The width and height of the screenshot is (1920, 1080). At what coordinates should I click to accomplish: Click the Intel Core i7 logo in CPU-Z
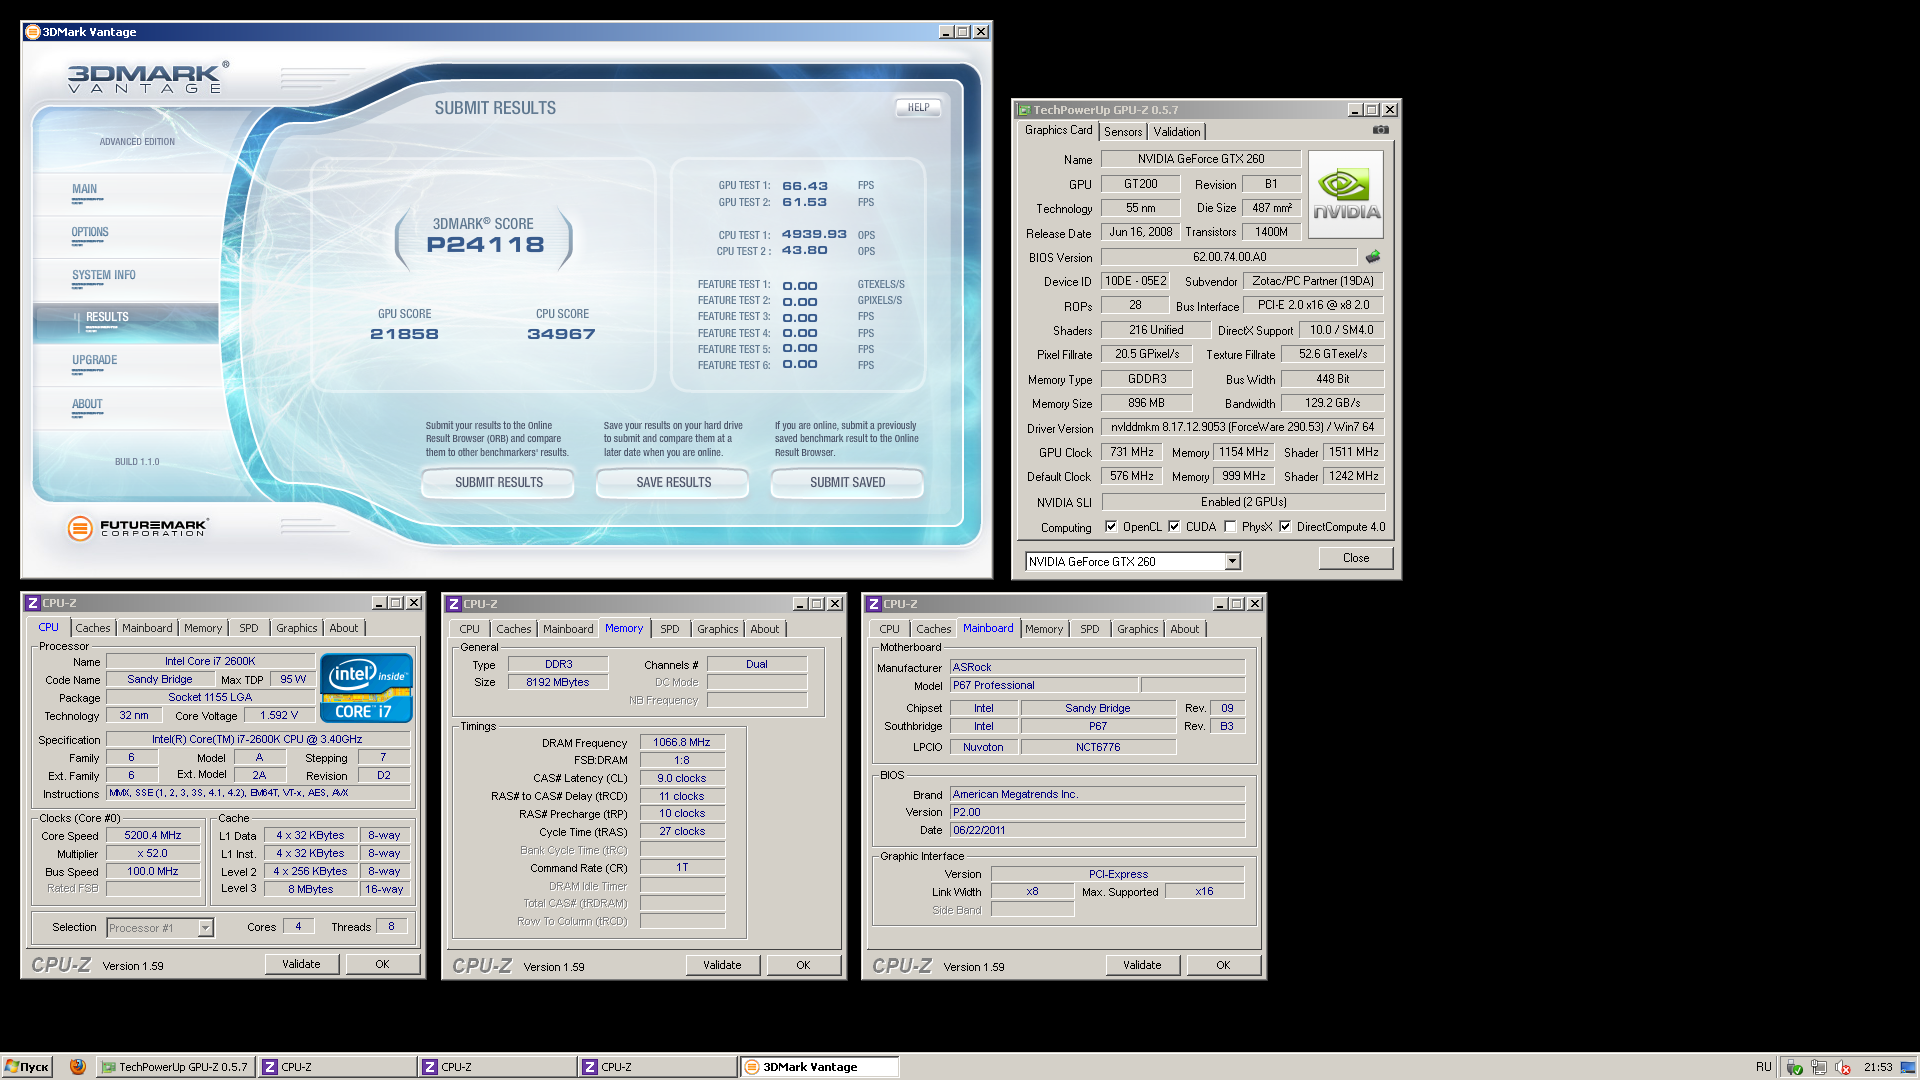click(366, 687)
